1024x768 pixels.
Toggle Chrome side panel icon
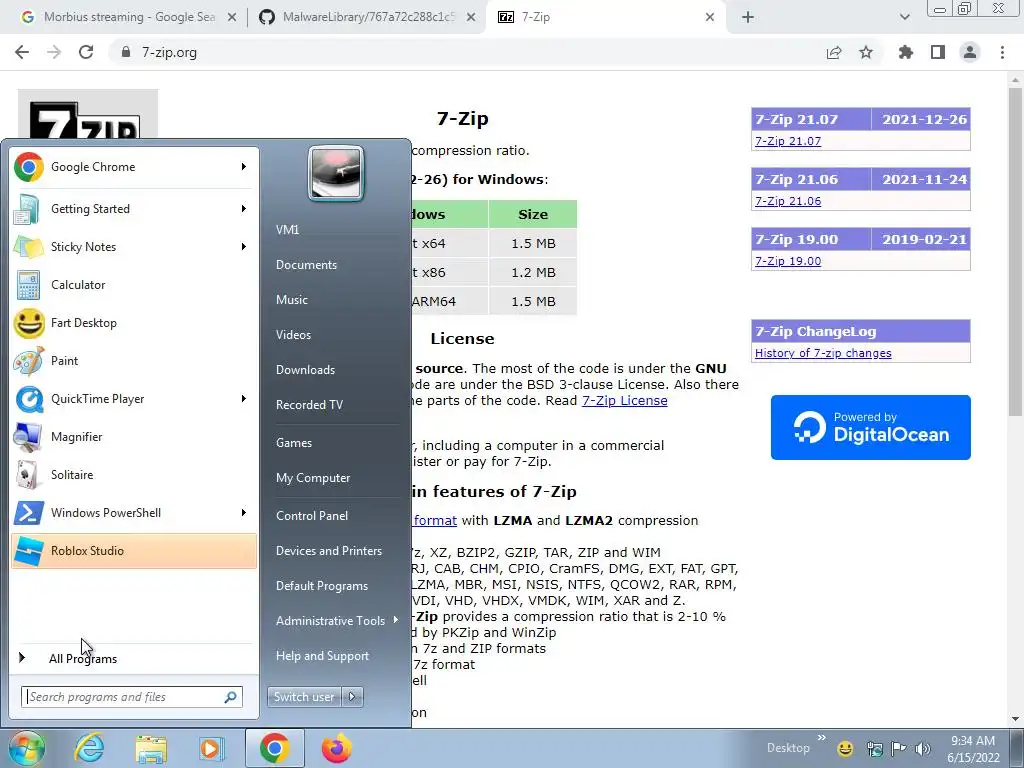938,53
